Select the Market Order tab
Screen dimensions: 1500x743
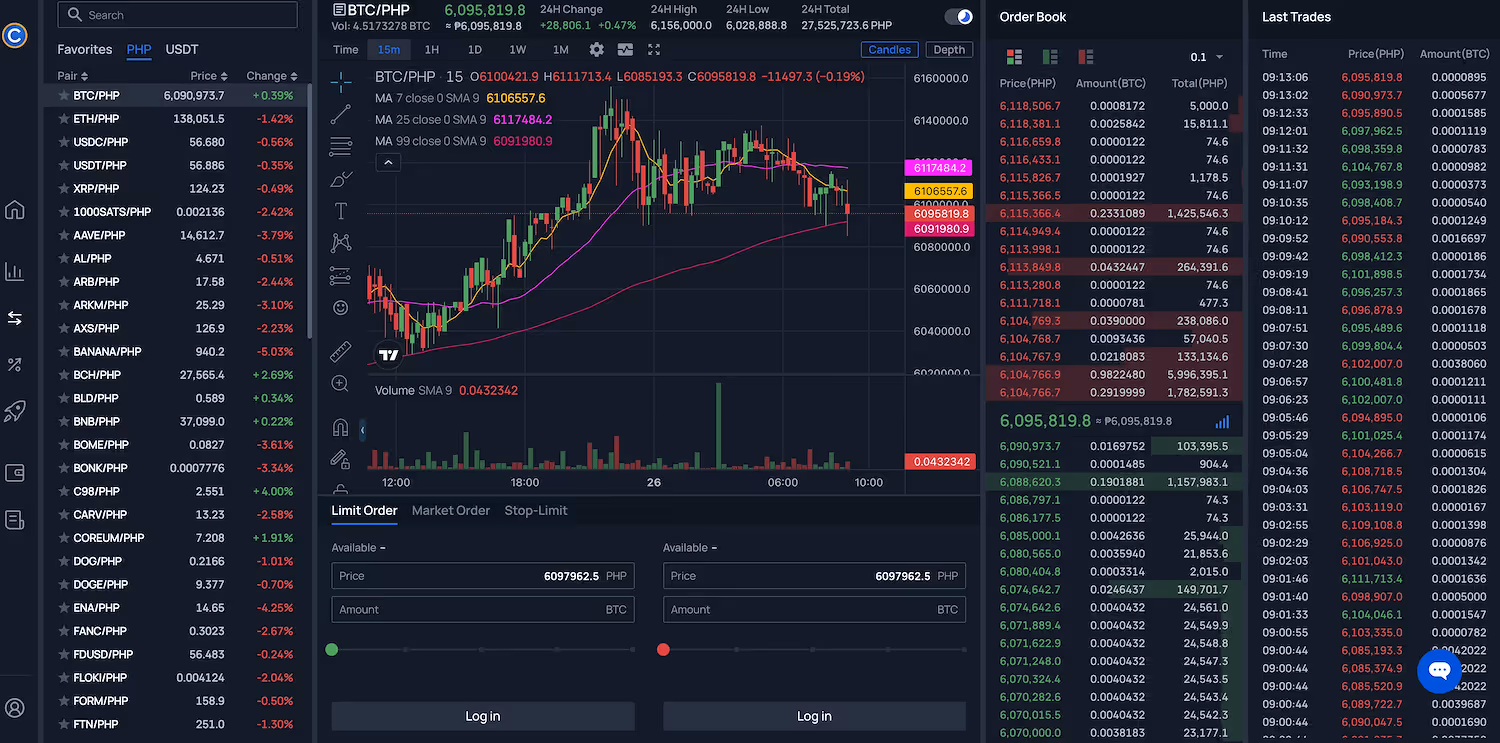(x=451, y=510)
